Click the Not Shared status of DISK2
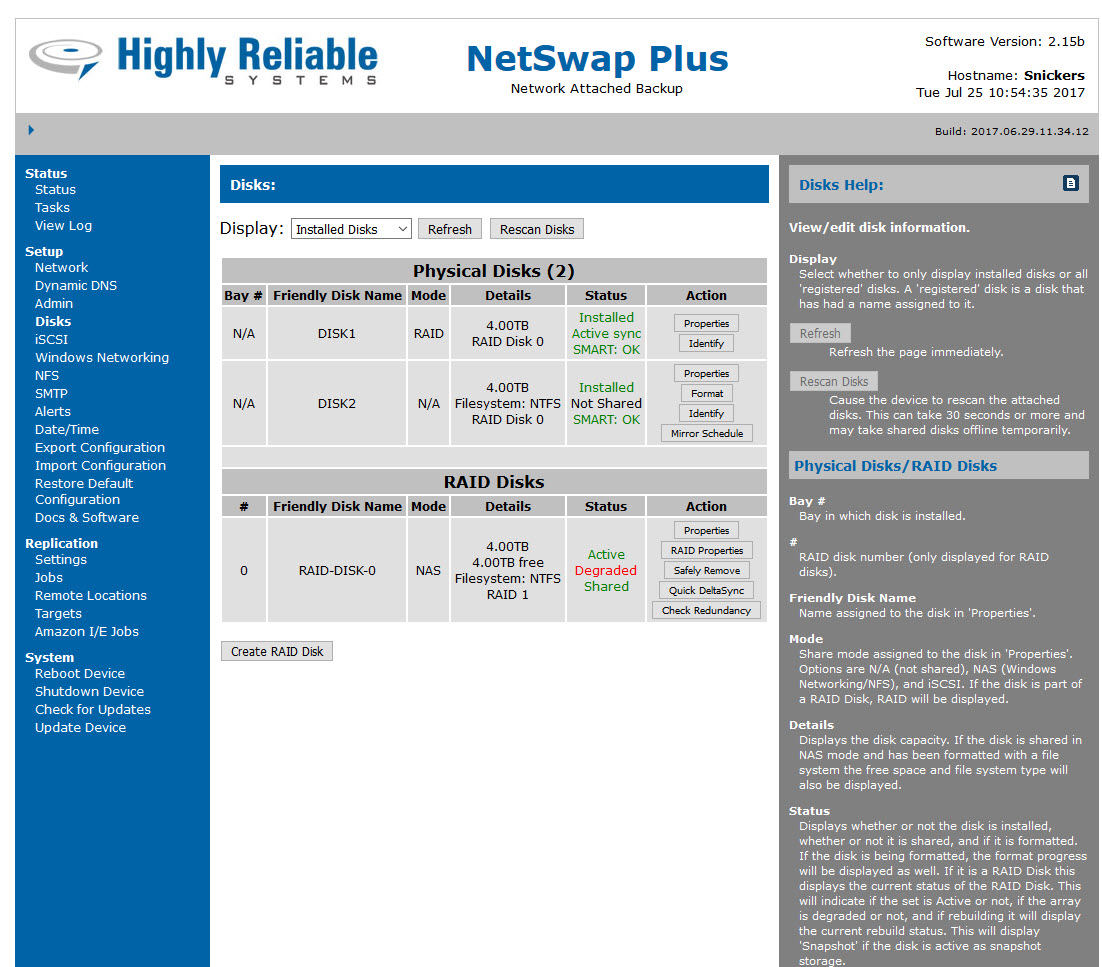The height and width of the screenshot is (967, 1102). [x=606, y=403]
